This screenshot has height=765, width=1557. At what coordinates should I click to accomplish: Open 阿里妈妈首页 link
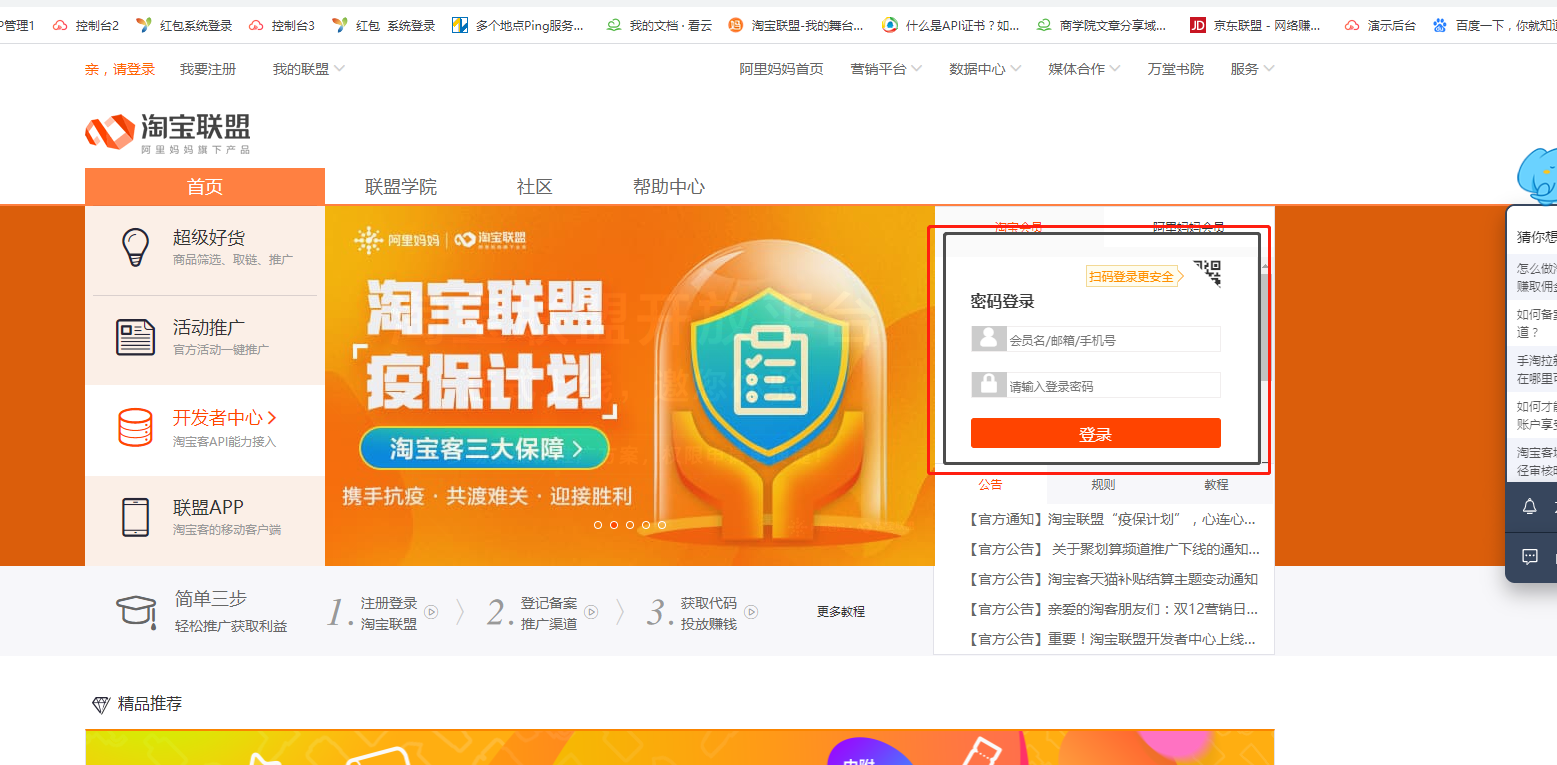point(782,69)
